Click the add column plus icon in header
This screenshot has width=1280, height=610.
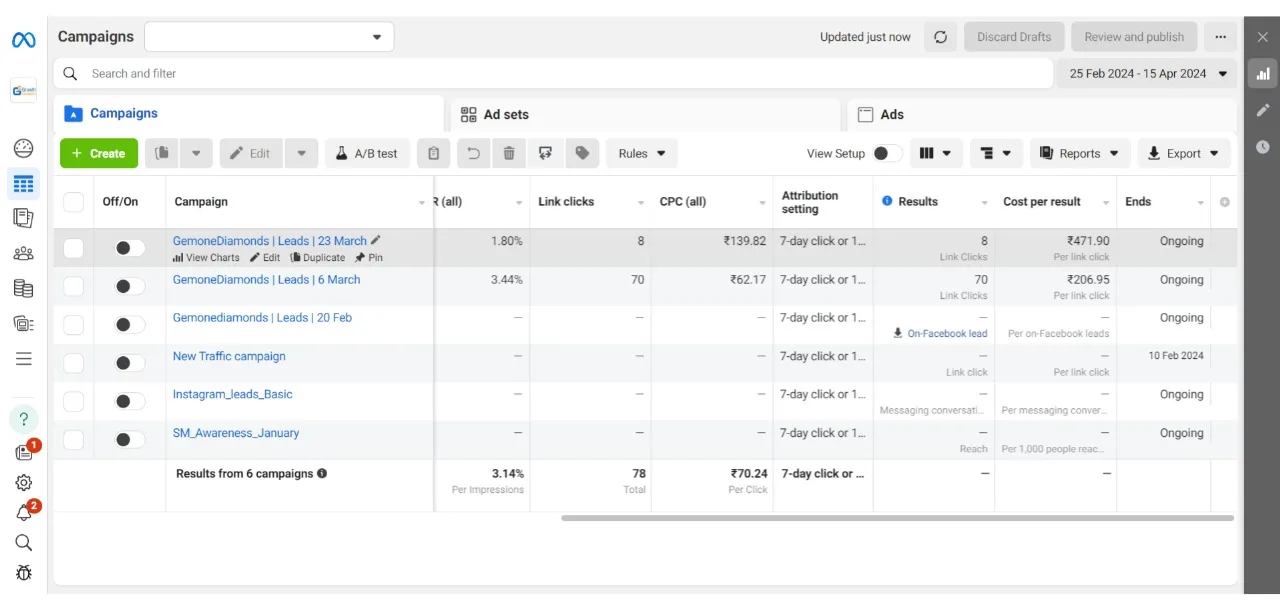tap(1224, 202)
